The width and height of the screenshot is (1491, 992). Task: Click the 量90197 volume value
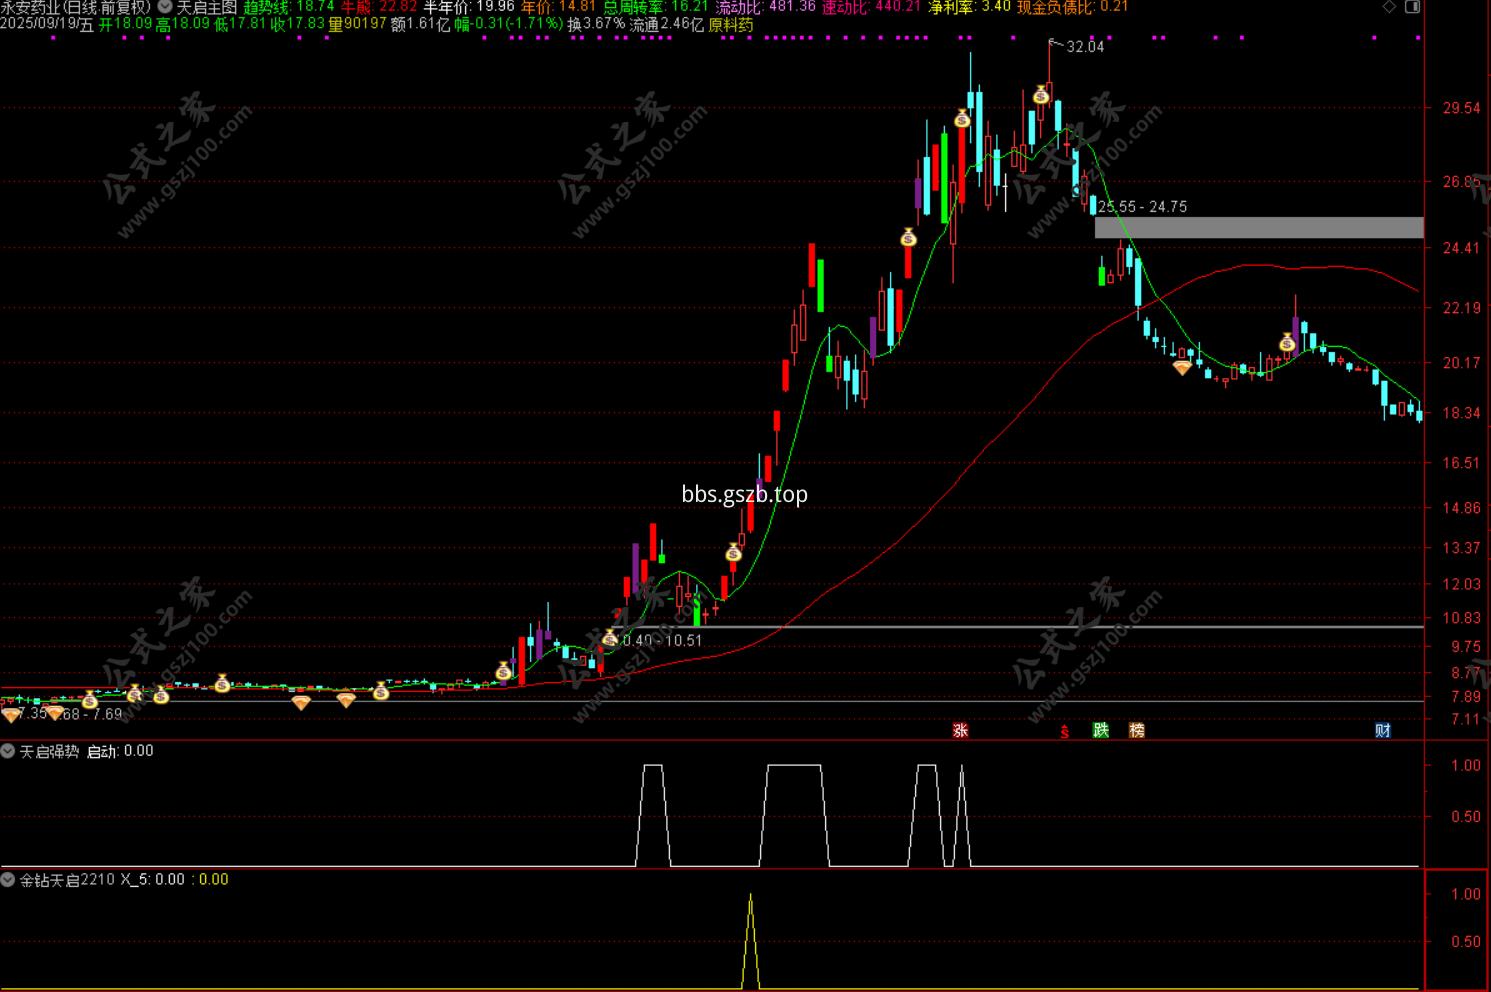coord(357,25)
